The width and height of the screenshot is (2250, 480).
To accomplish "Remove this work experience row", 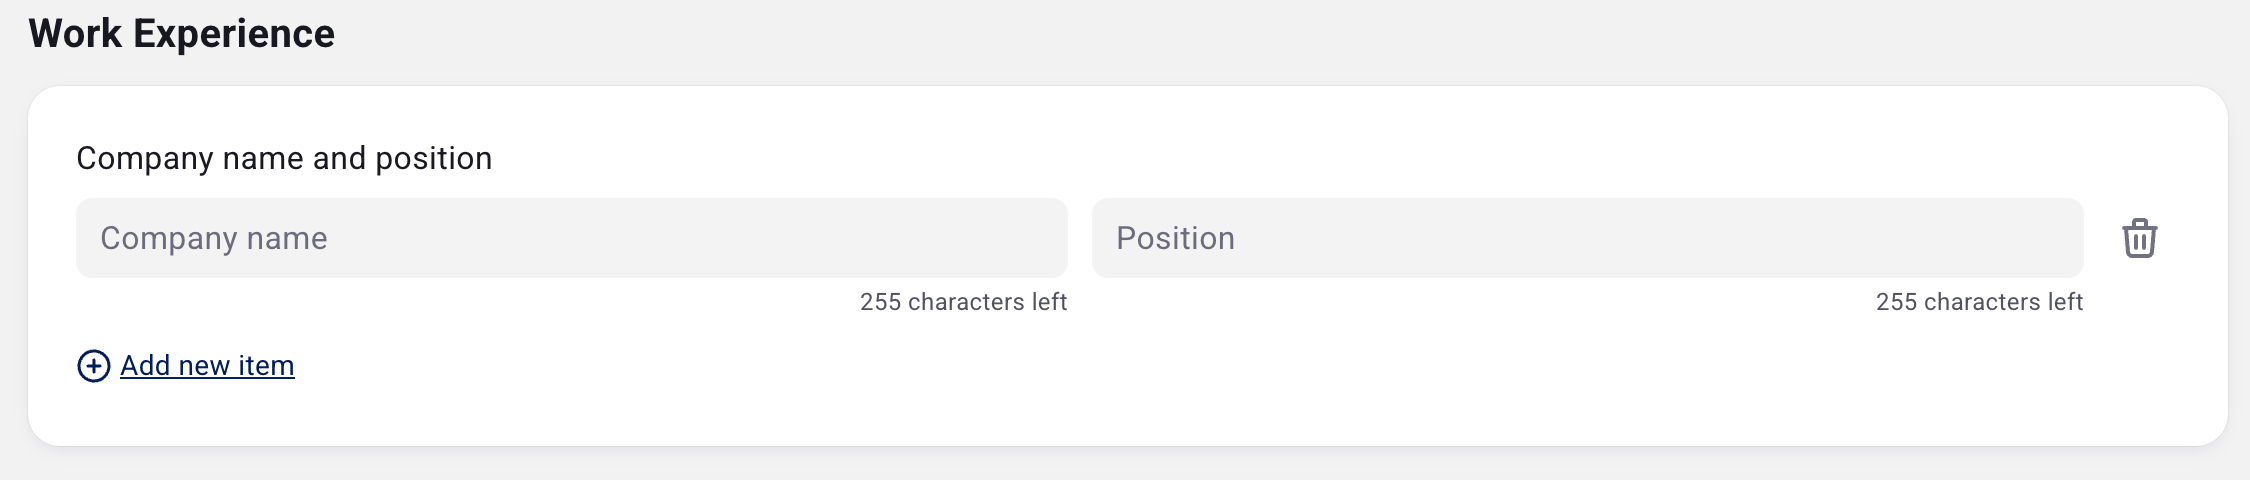I will point(2139,238).
